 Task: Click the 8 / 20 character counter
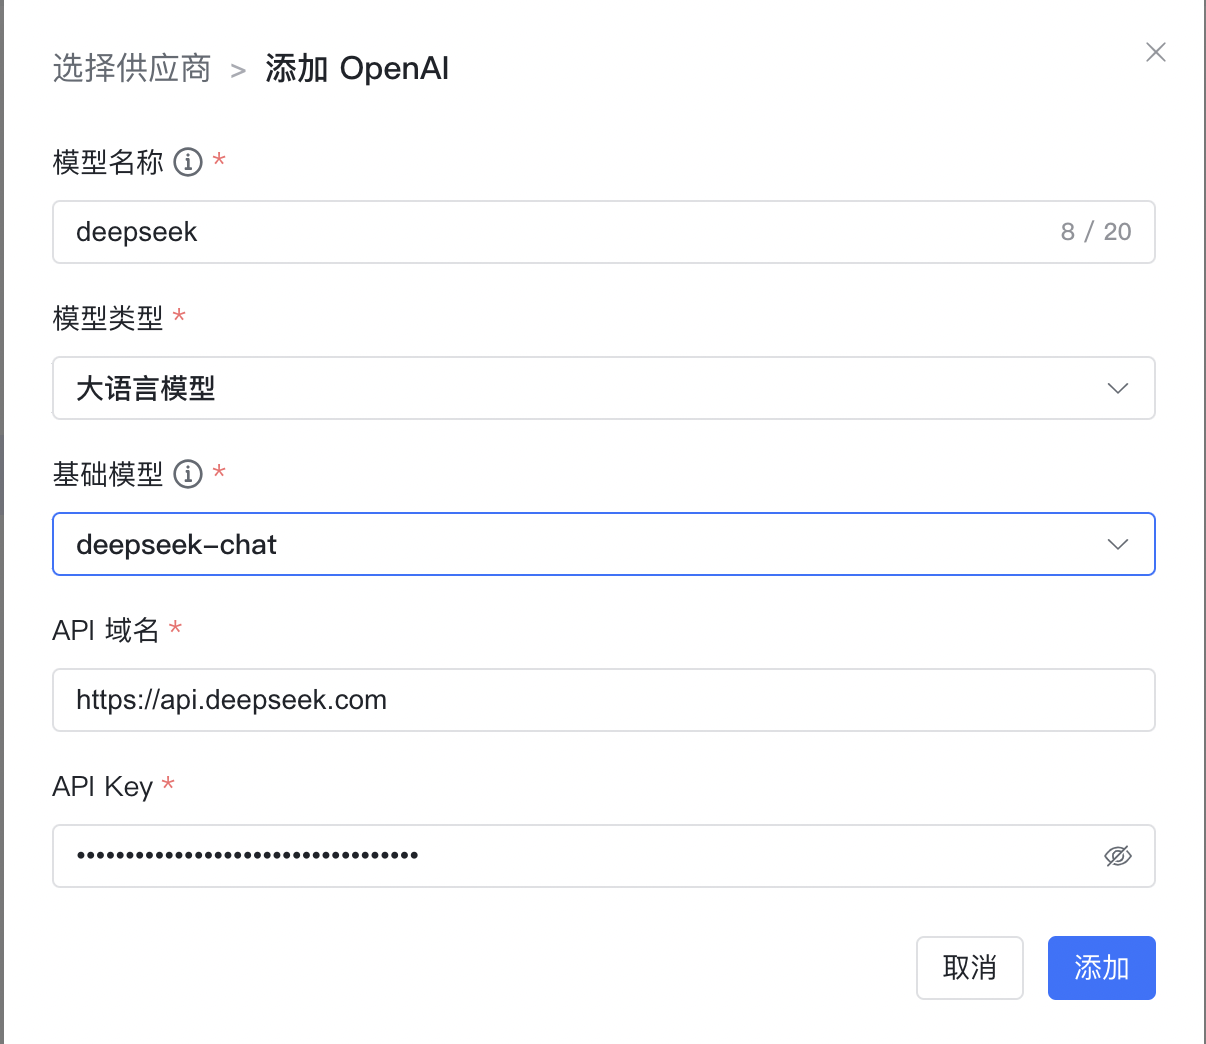click(x=1095, y=232)
